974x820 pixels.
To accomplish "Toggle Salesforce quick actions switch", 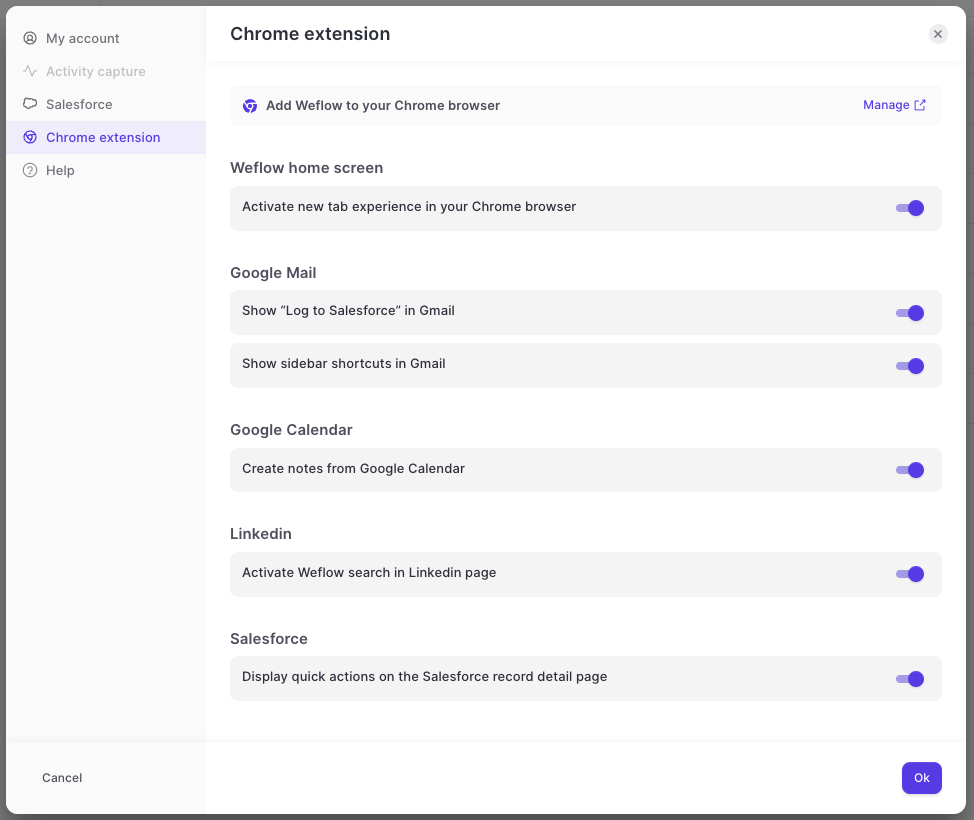I will pyautogui.click(x=910, y=679).
